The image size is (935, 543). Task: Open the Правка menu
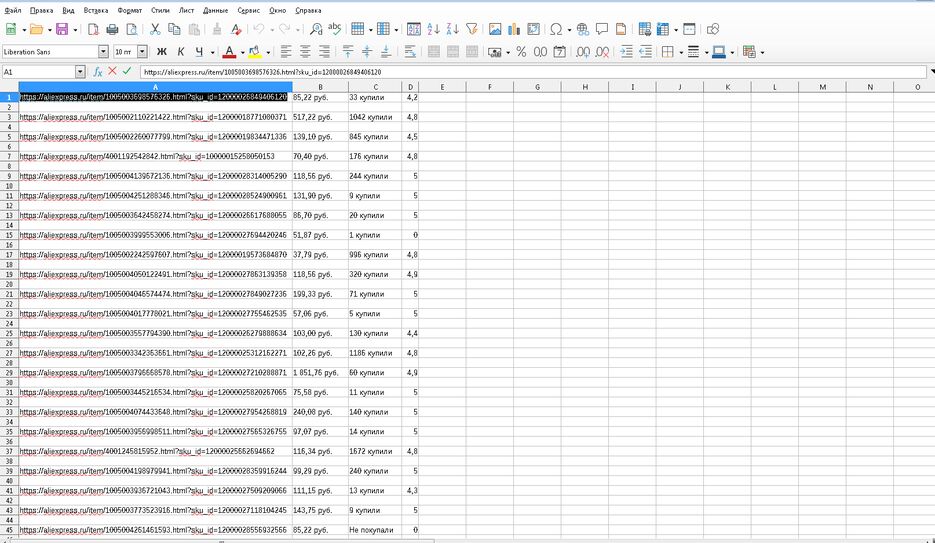coord(41,10)
